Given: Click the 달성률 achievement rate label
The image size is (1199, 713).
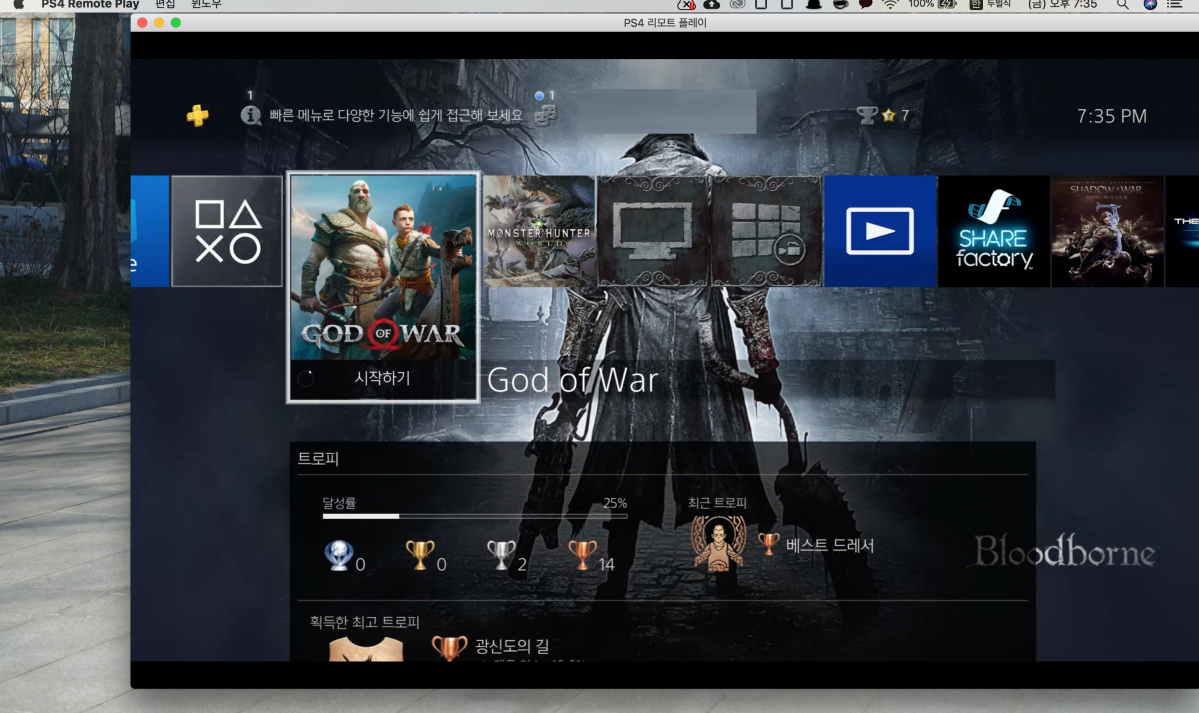Looking at the screenshot, I should click(x=339, y=503).
